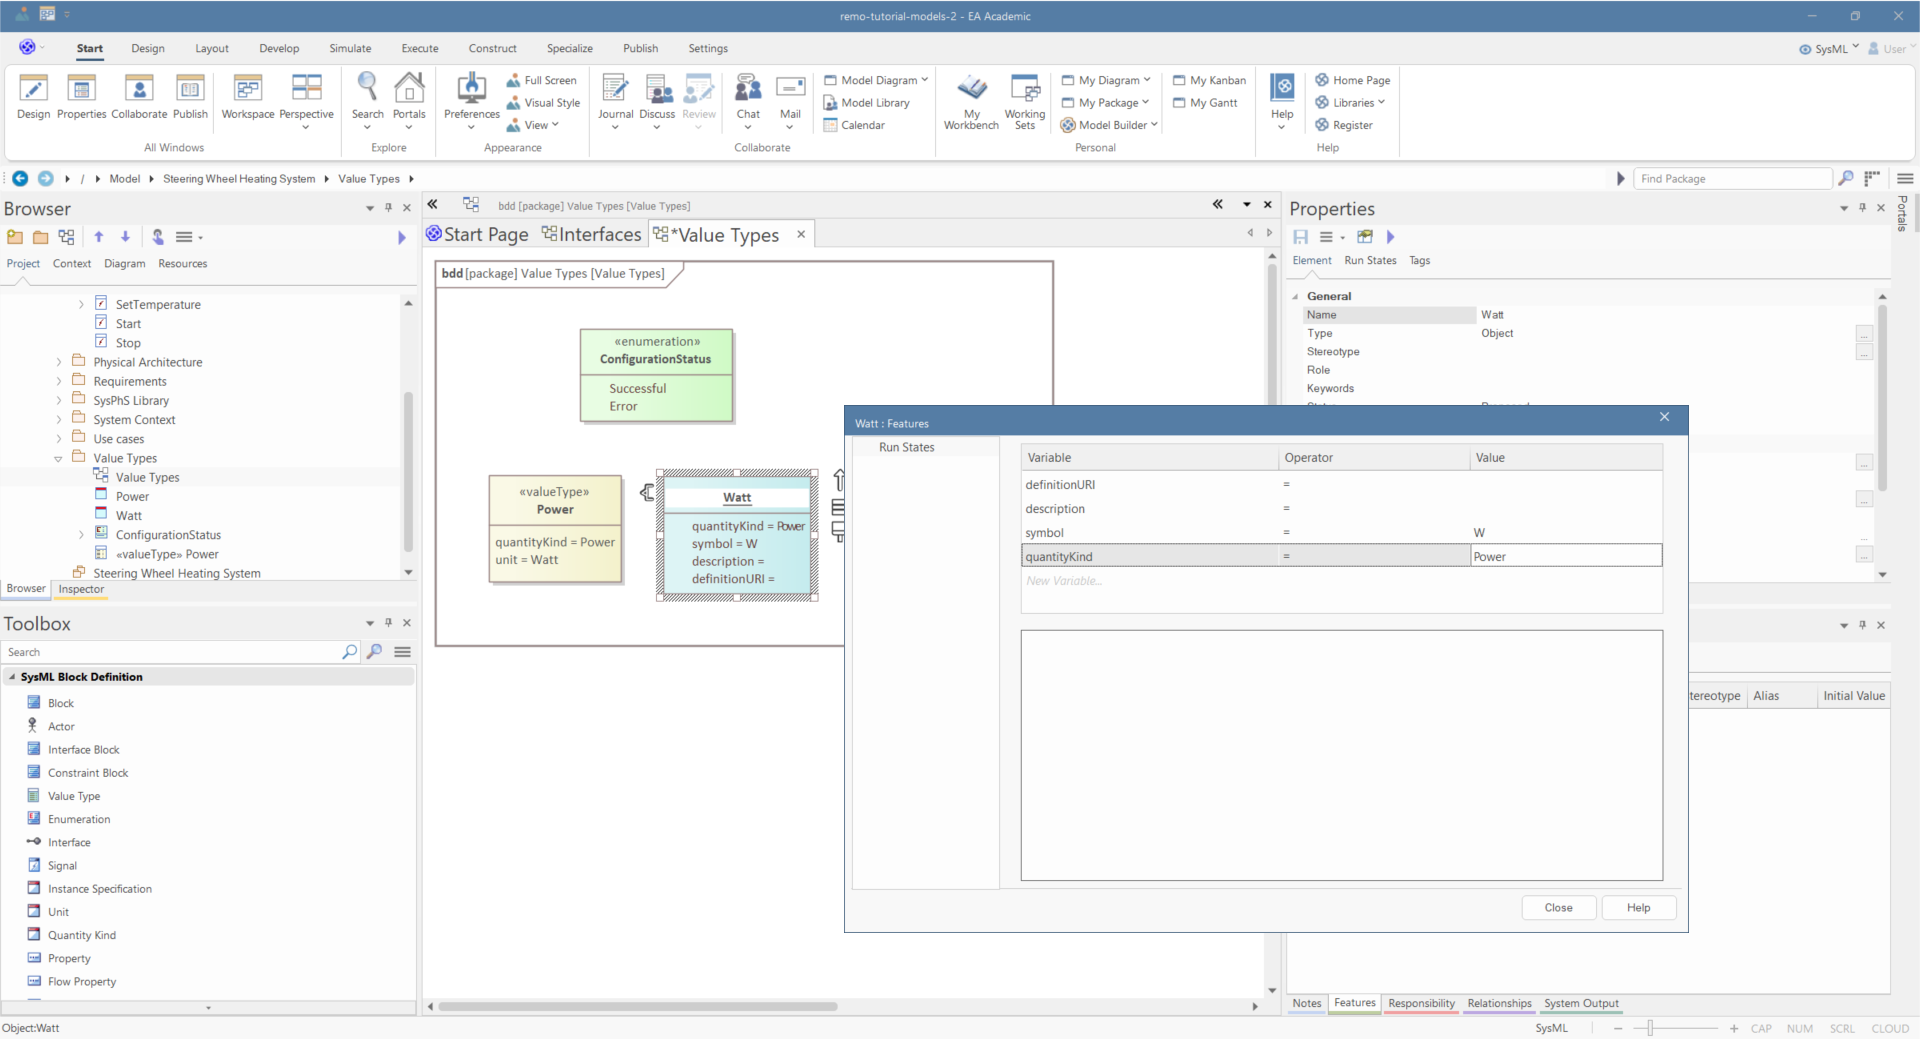Pin the Browser panel with the pushpin

tap(388, 208)
